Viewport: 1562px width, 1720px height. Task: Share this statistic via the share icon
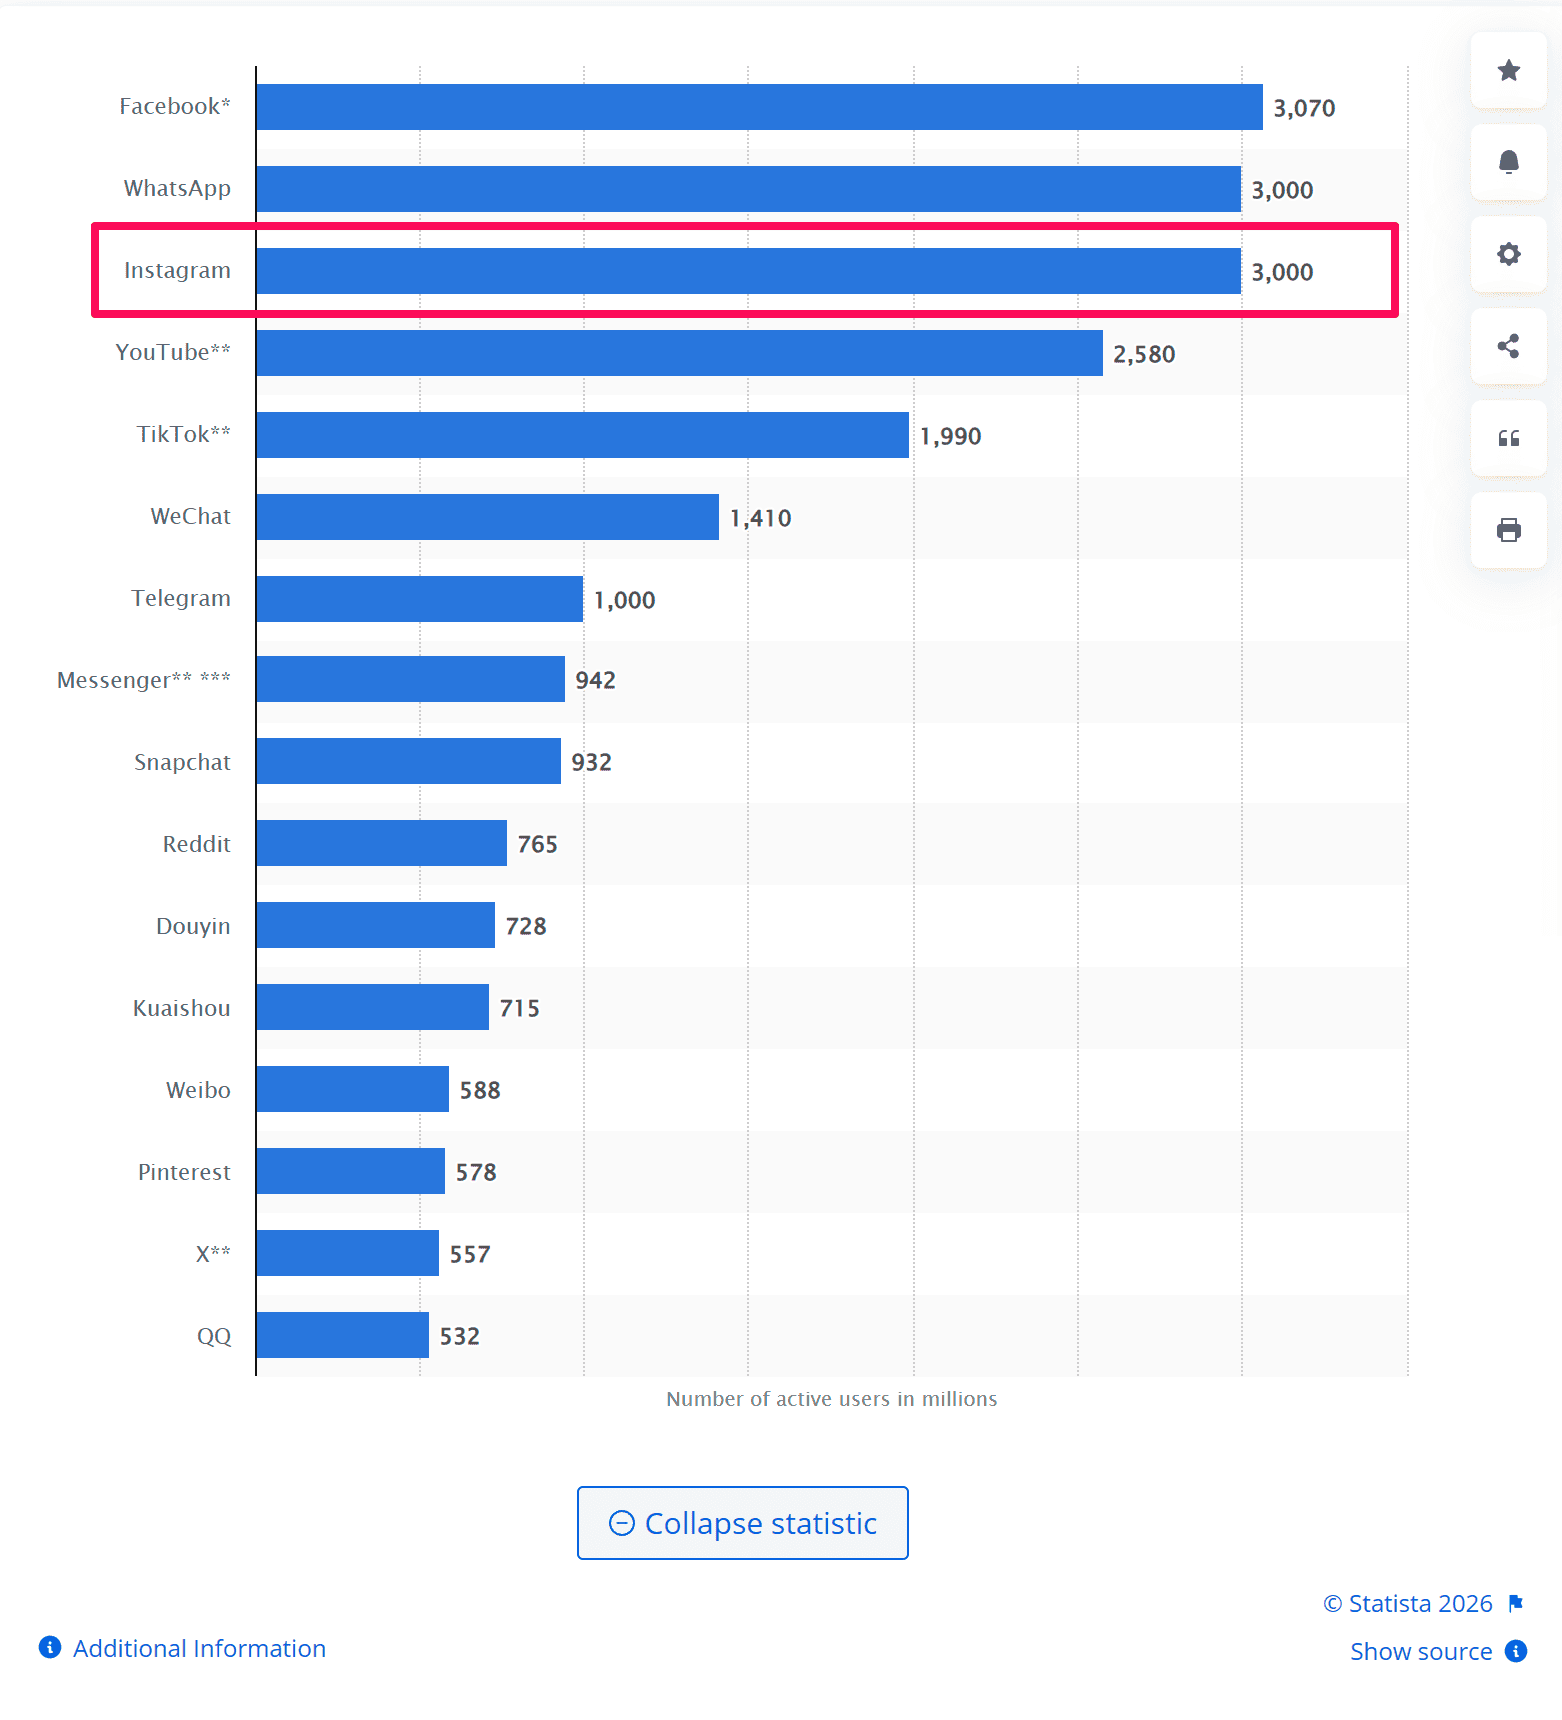(x=1508, y=346)
